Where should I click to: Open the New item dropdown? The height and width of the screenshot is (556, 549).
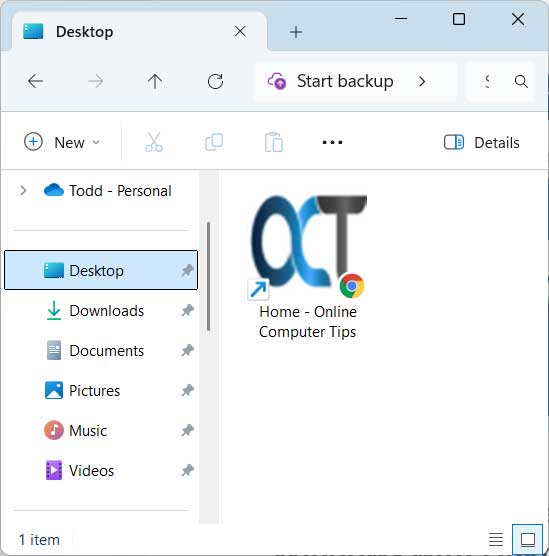62,142
